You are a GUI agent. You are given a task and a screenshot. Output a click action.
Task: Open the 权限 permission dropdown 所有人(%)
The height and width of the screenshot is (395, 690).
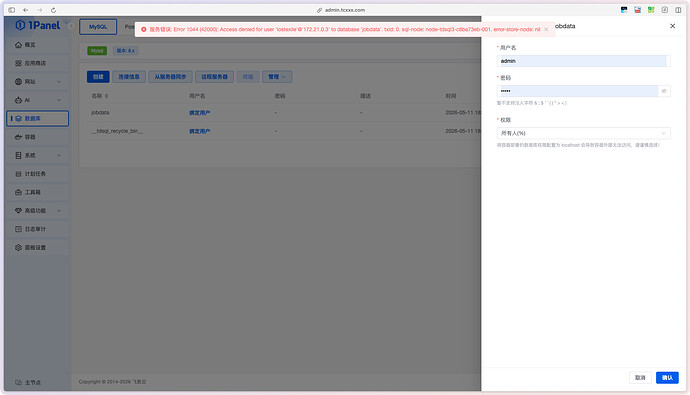584,133
